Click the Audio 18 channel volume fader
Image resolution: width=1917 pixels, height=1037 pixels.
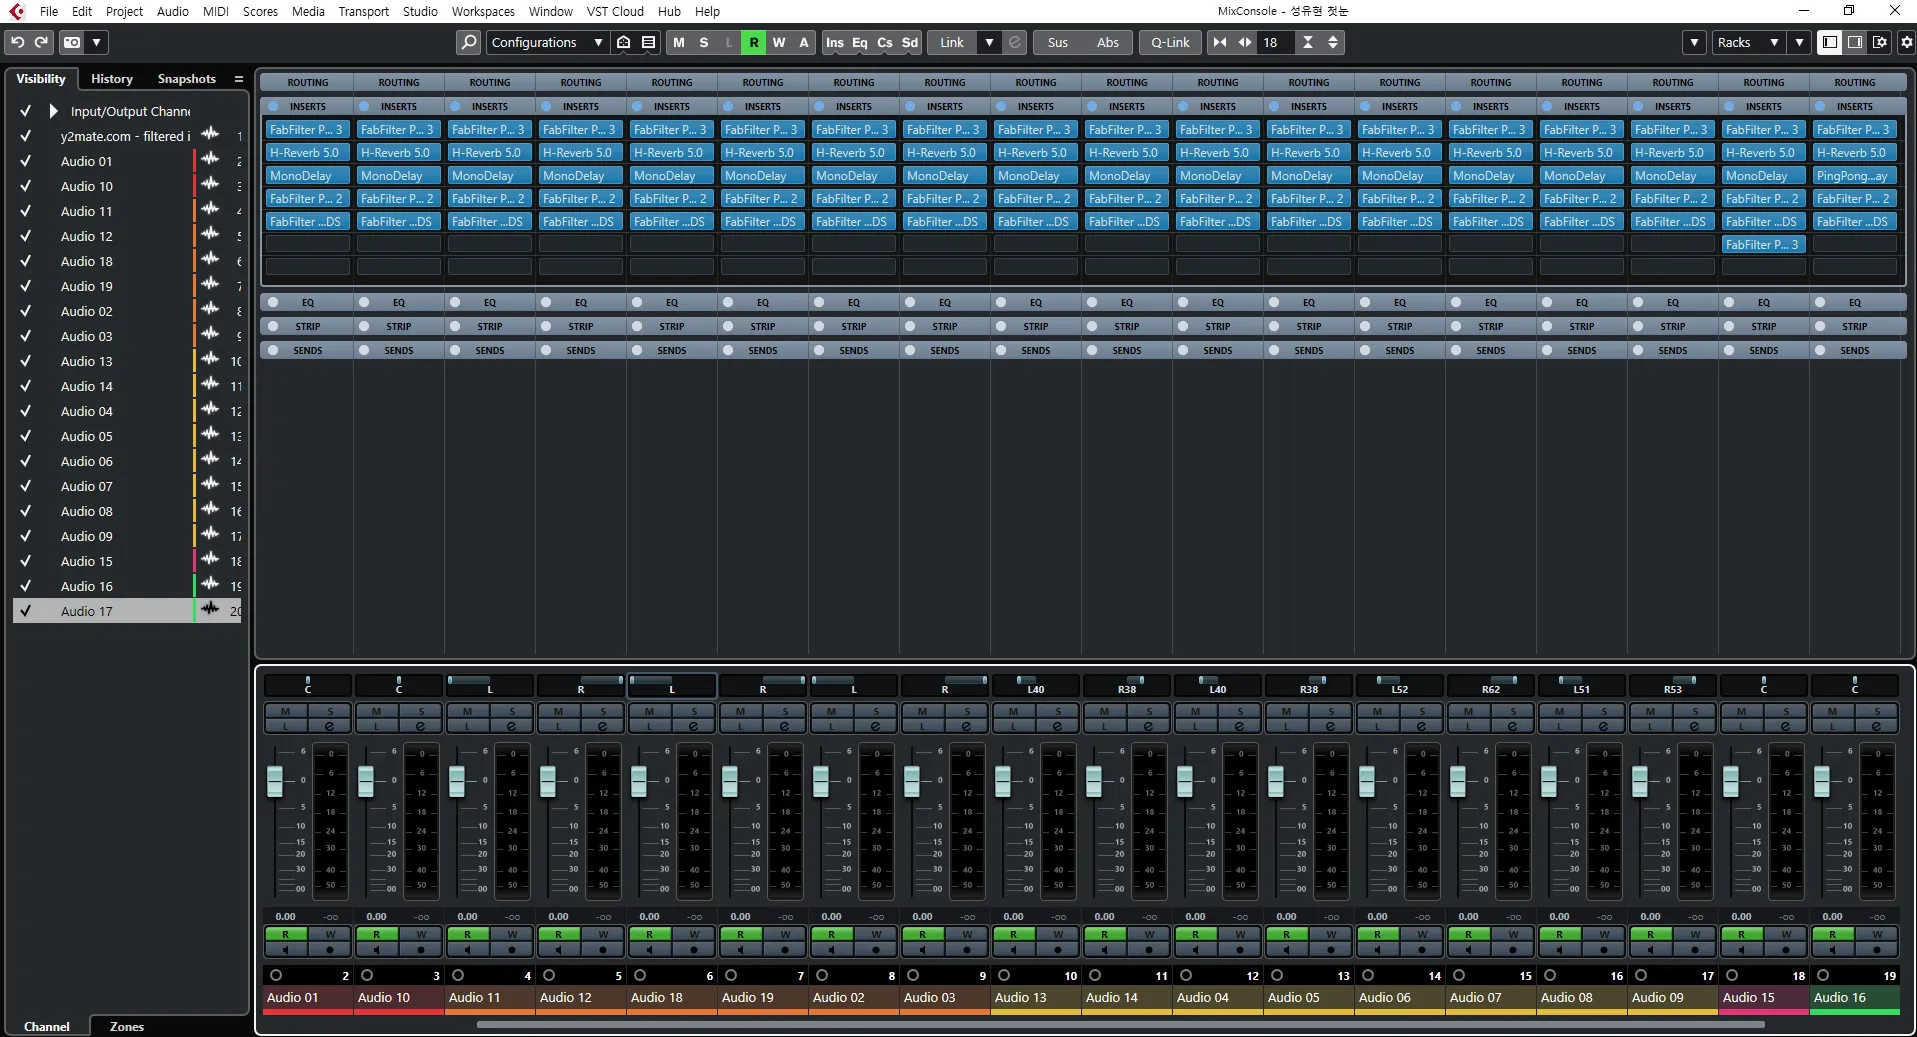tap(639, 781)
